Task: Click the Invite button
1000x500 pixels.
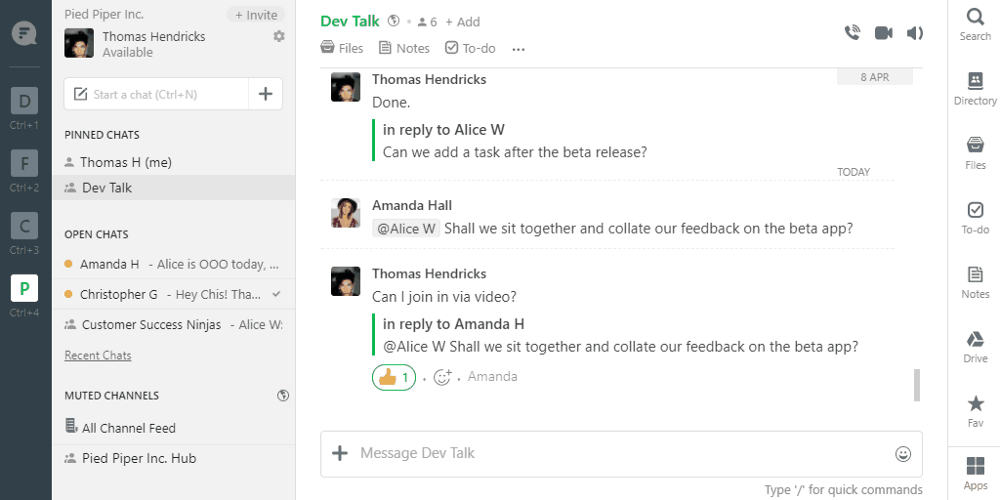Action: pyautogui.click(x=256, y=15)
